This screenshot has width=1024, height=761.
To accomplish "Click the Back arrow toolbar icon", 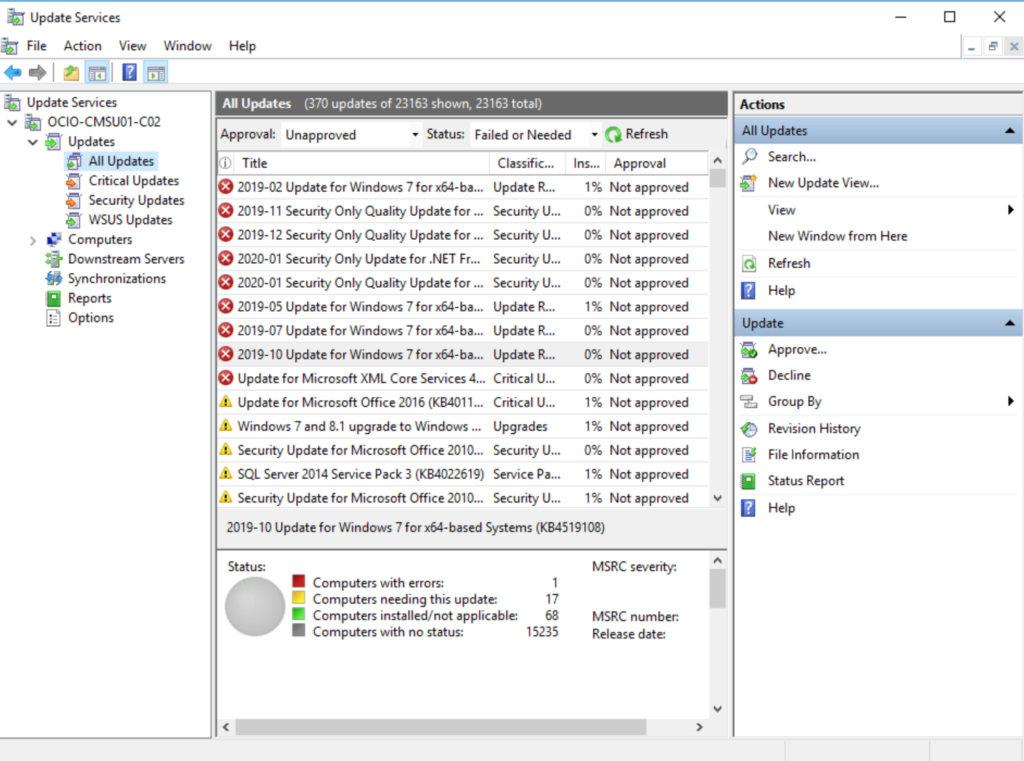I will 12,73.
